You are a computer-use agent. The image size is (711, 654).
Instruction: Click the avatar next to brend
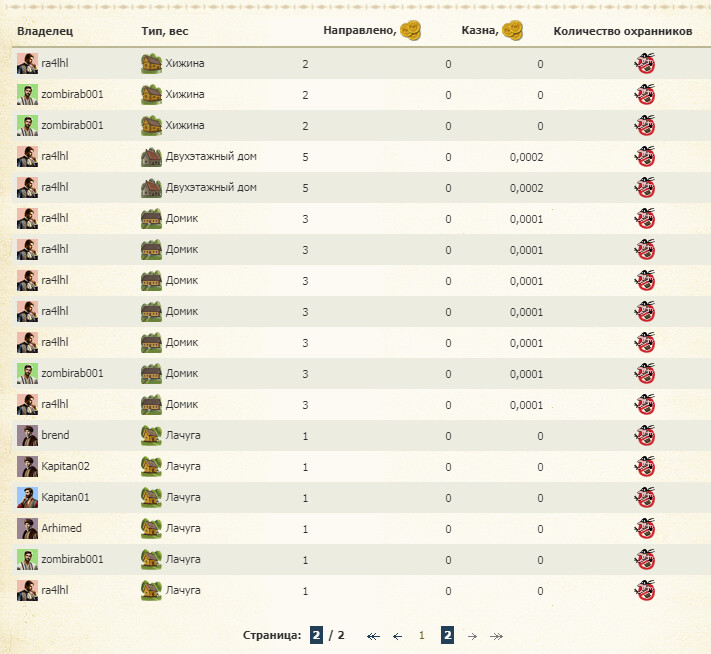coord(27,436)
